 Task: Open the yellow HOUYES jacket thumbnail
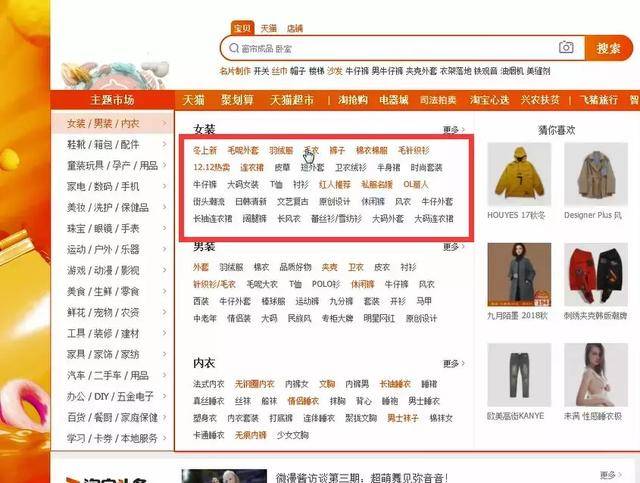[519, 174]
